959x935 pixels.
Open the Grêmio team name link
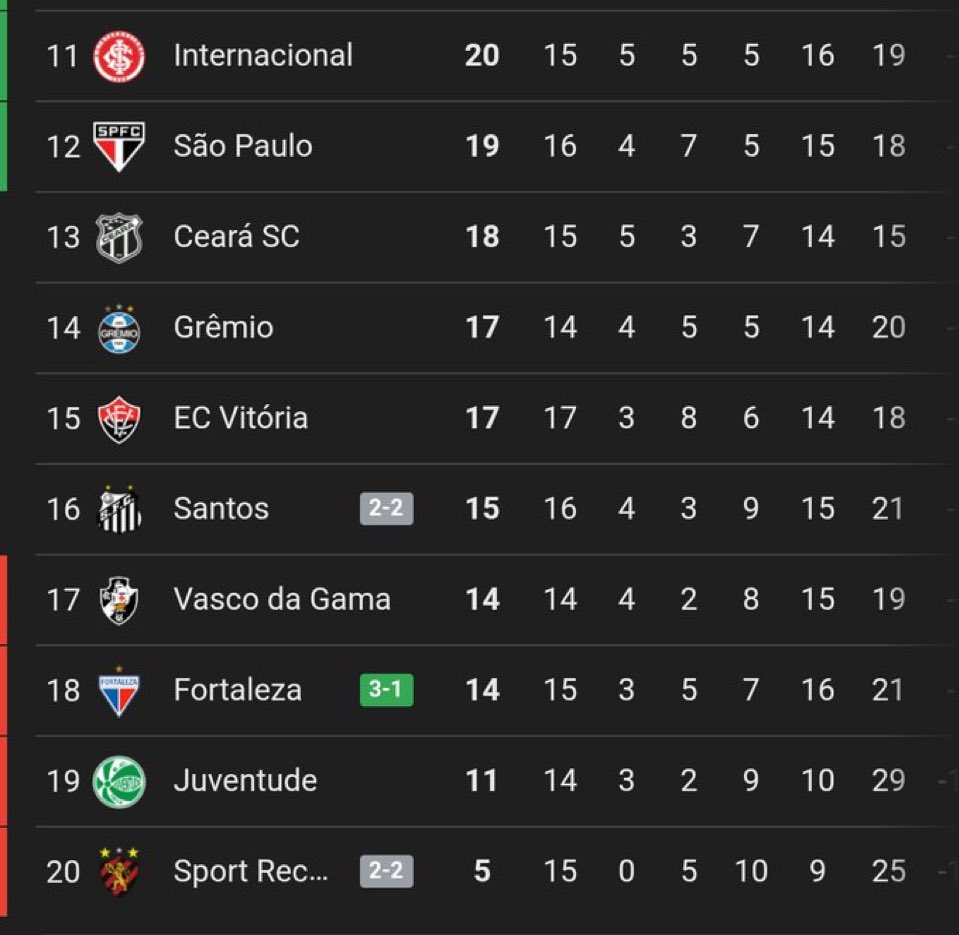223,327
